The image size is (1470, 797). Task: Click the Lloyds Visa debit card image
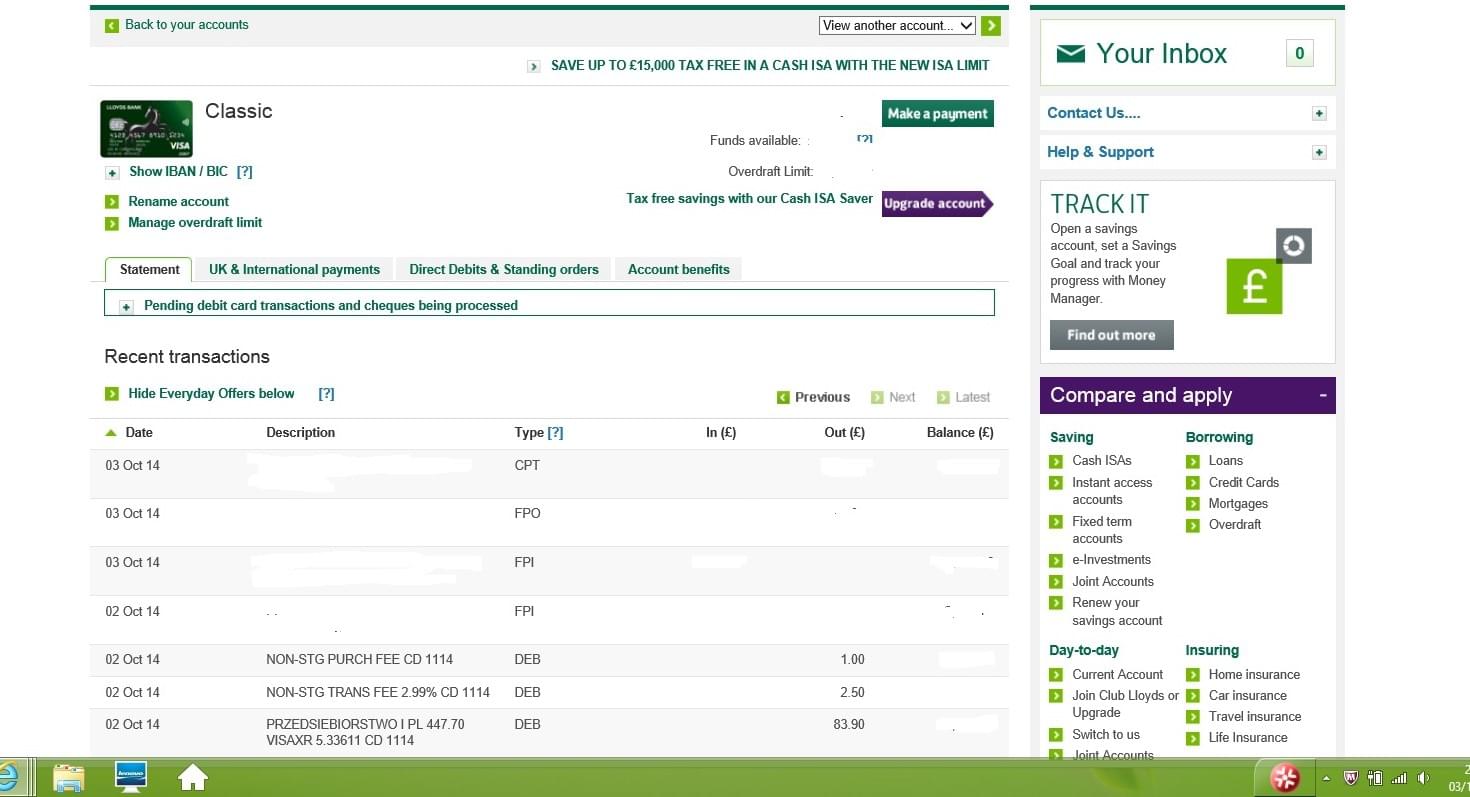point(146,129)
